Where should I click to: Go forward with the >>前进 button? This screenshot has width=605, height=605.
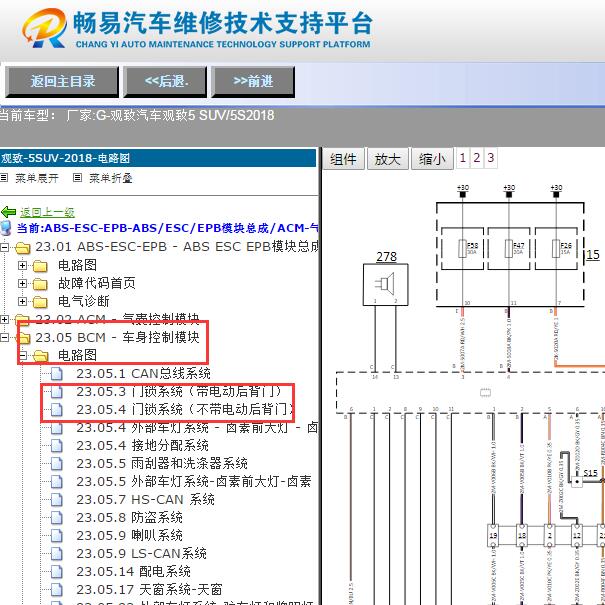click(253, 81)
